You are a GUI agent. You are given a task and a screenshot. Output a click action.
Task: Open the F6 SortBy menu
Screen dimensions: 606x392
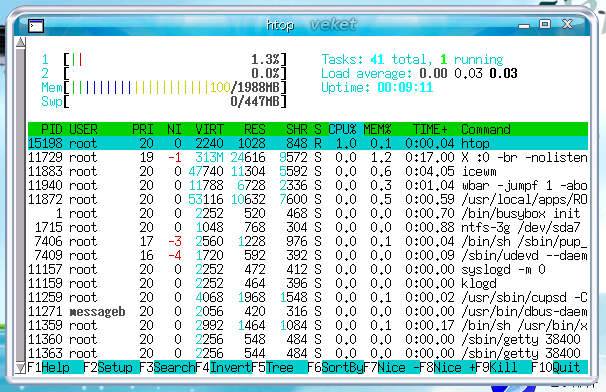(x=335, y=367)
